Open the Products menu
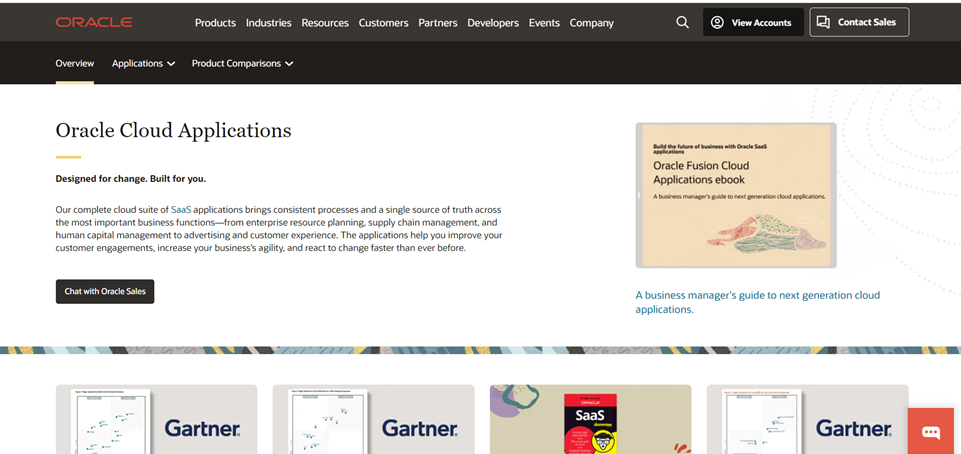Viewport: 961px width, 454px height. pos(215,23)
